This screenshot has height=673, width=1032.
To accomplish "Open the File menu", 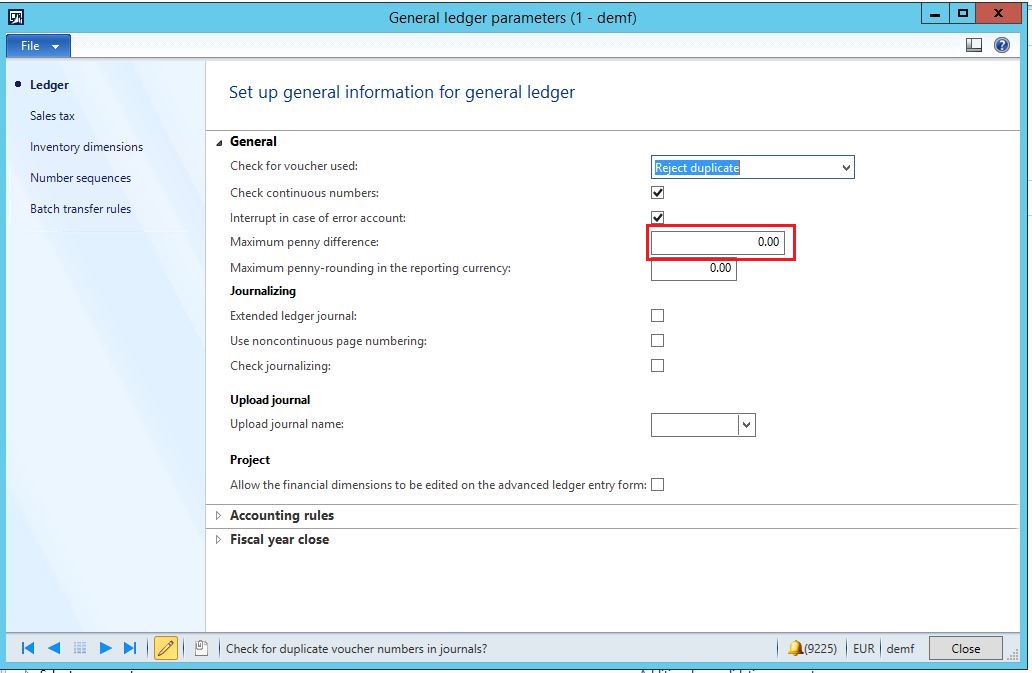I will (x=38, y=46).
